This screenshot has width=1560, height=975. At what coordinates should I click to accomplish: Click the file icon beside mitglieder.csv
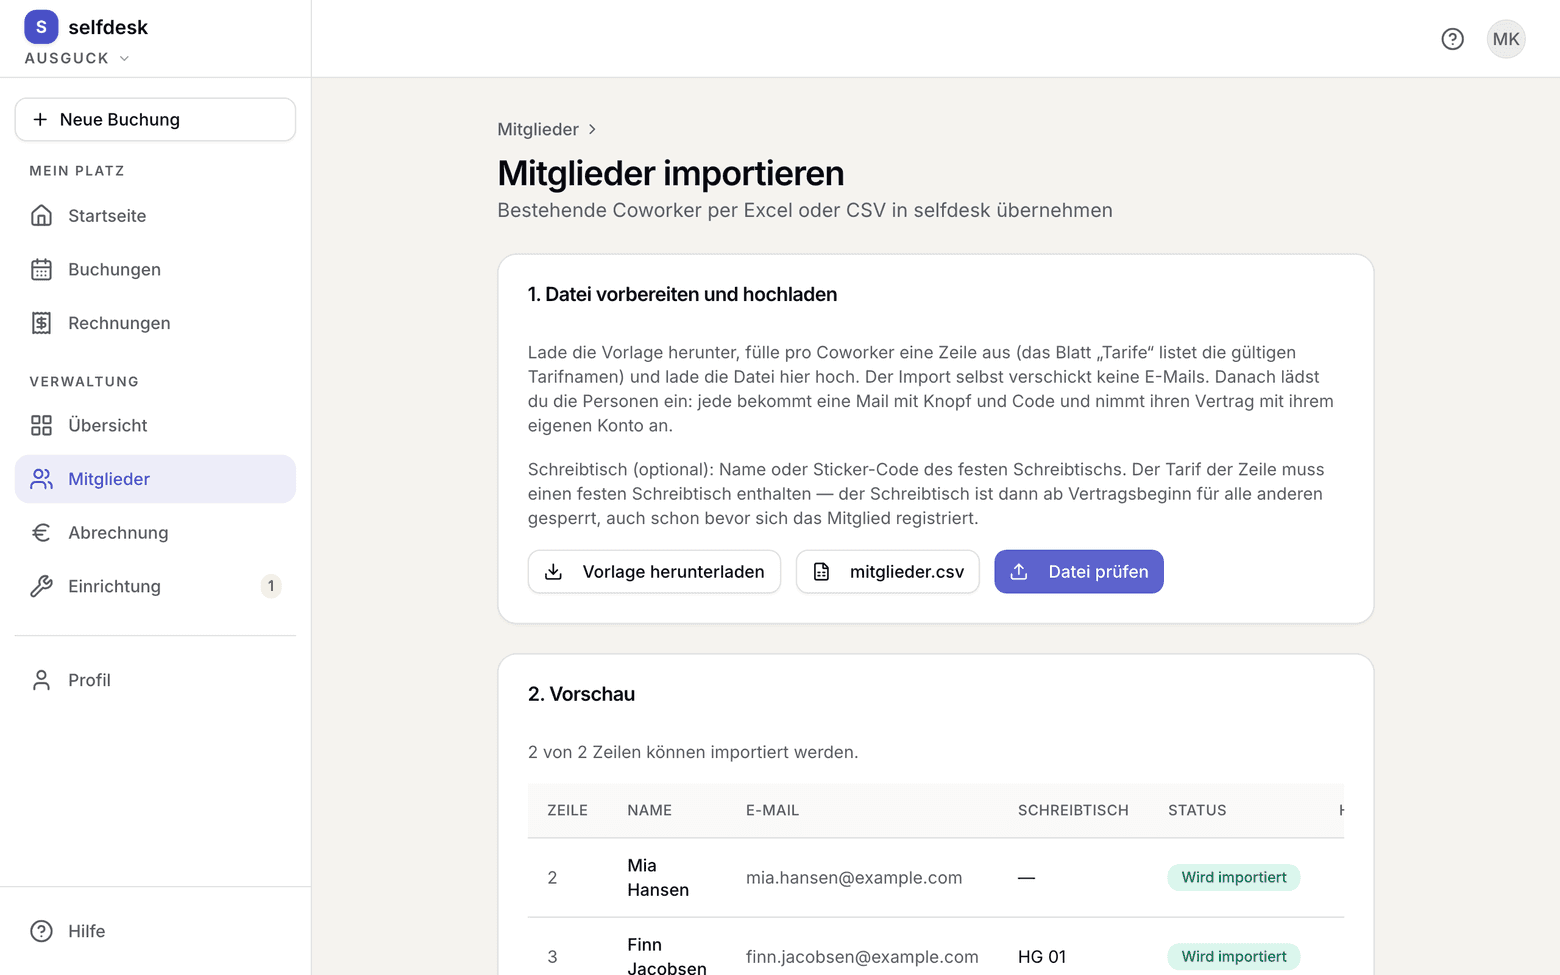(821, 572)
